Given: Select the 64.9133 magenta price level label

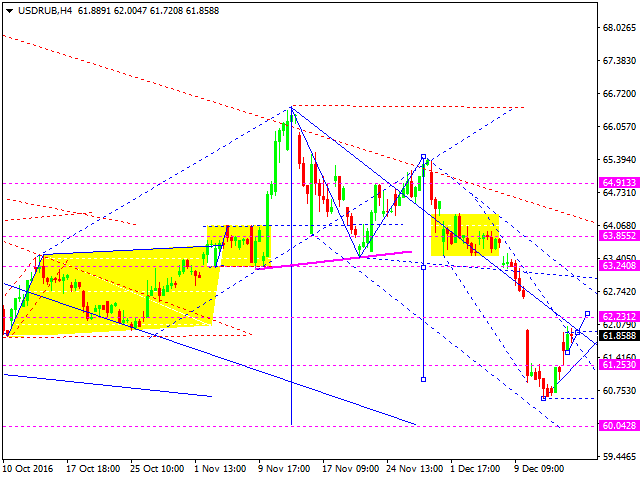Looking at the screenshot, I should [619, 182].
